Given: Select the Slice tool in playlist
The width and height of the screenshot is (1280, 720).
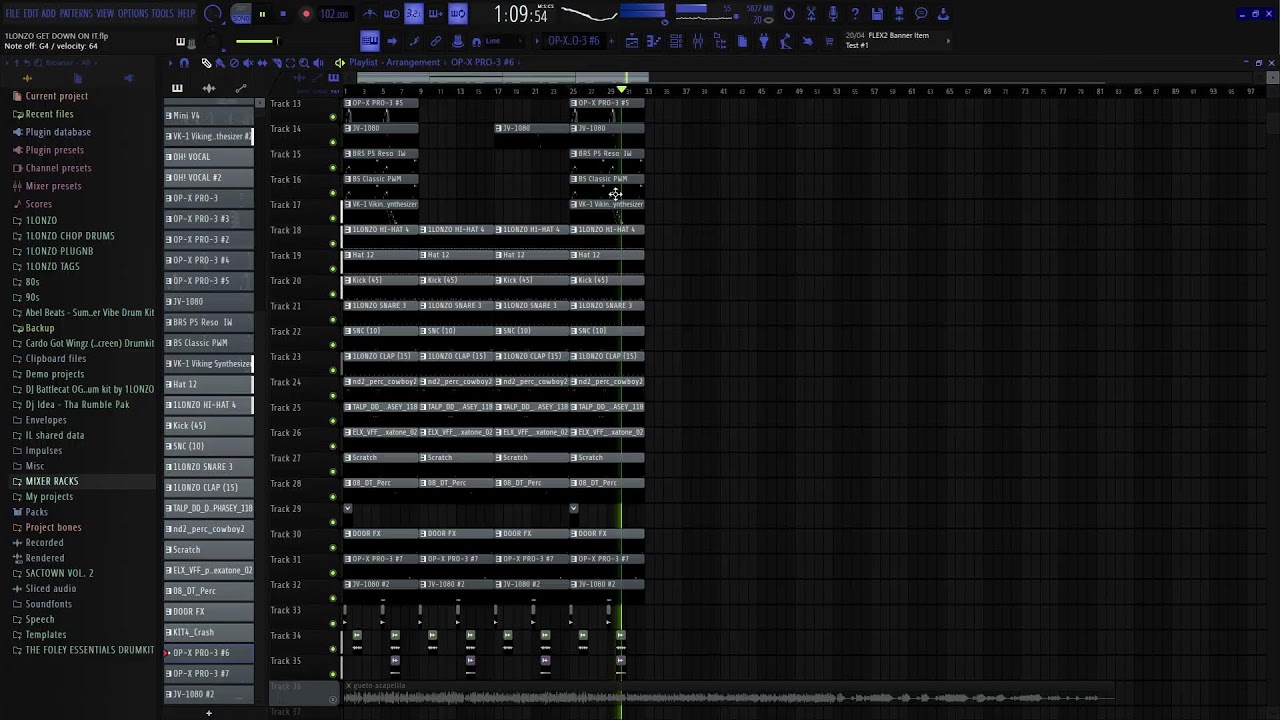Looking at the screenshot, I should [x=276, y=63].
